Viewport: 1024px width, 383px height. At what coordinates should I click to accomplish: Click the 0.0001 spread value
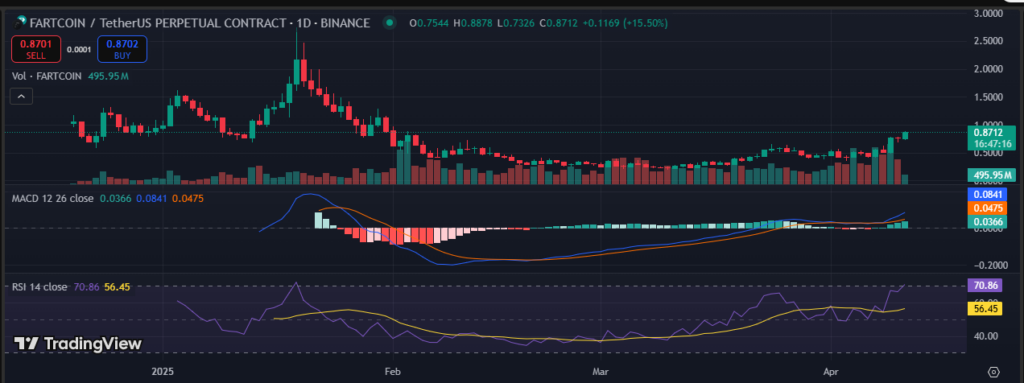click(x=79, y=50)
